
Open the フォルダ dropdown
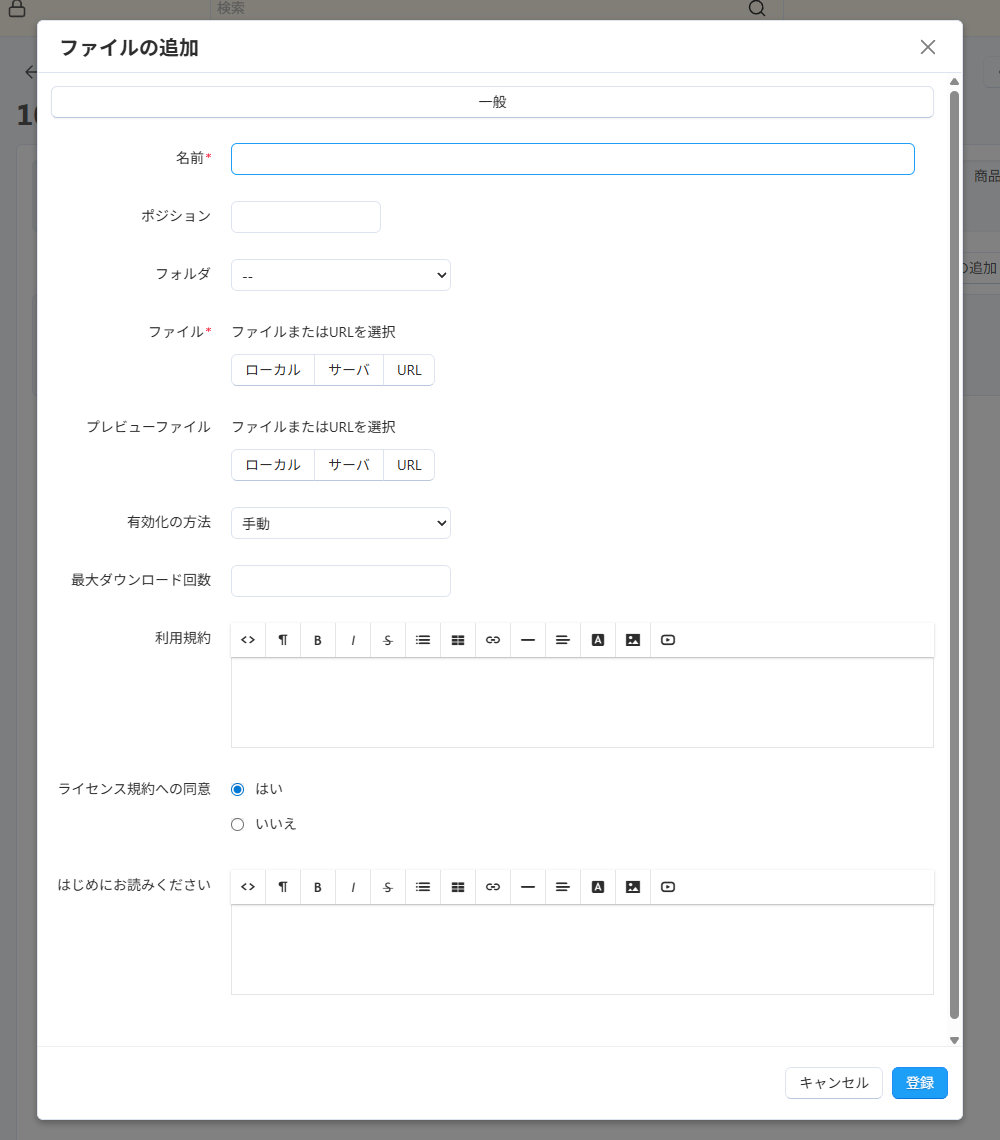340,274
